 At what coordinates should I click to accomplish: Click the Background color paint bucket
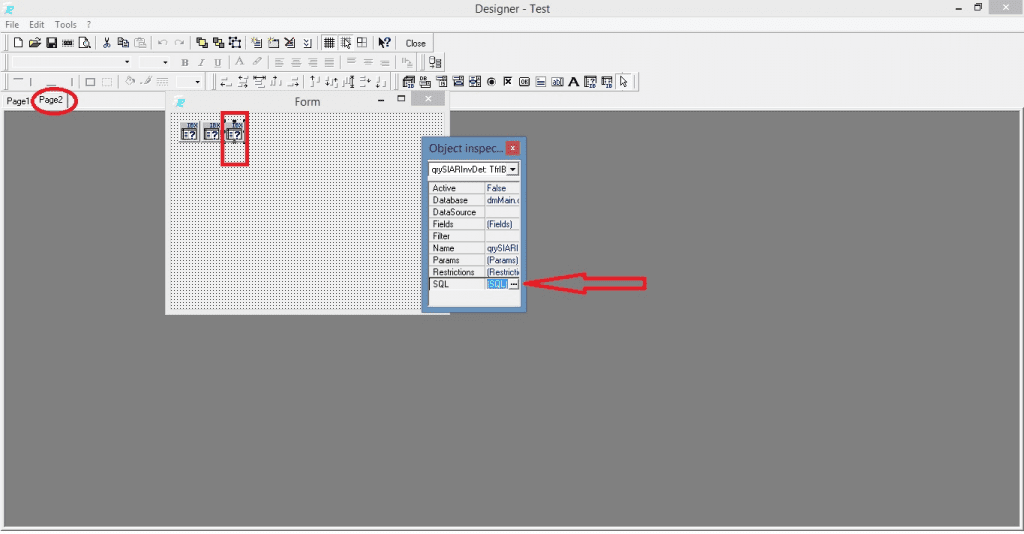129,82
